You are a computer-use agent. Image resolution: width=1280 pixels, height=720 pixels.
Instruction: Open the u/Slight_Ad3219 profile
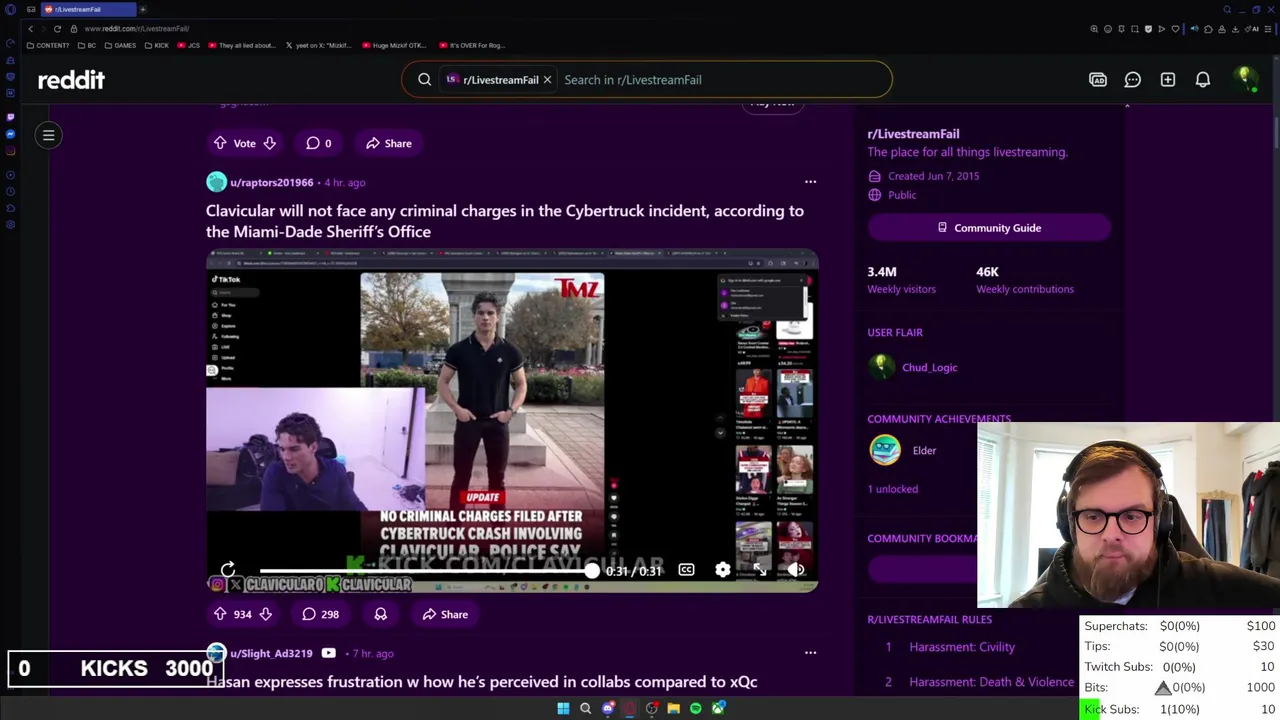click(x=271, y=653)
